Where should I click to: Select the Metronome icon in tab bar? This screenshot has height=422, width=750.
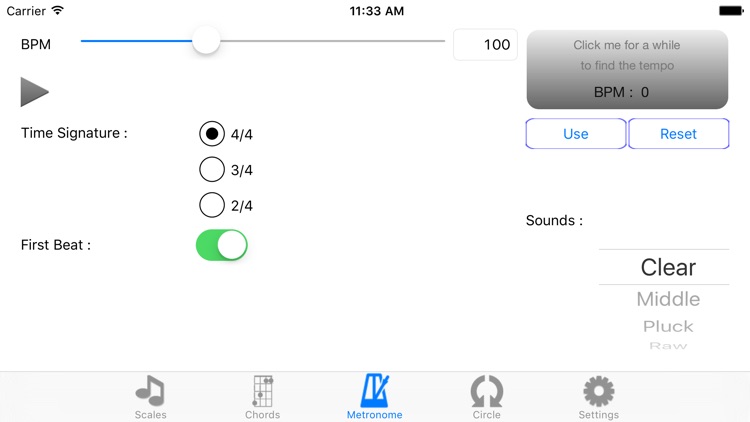(375, 390)
